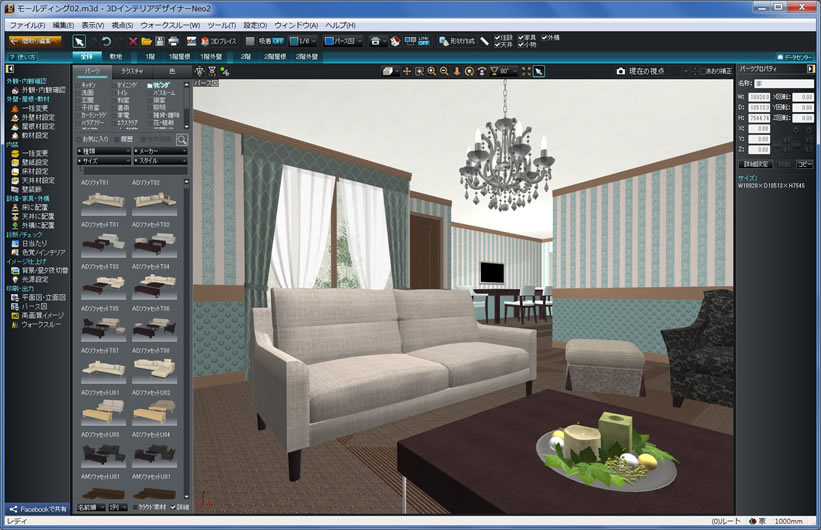The height and width of the screenshot is (530, 821).
Task: Expand the スタイル filter dropdown
Action: click(x=157, y=160)
